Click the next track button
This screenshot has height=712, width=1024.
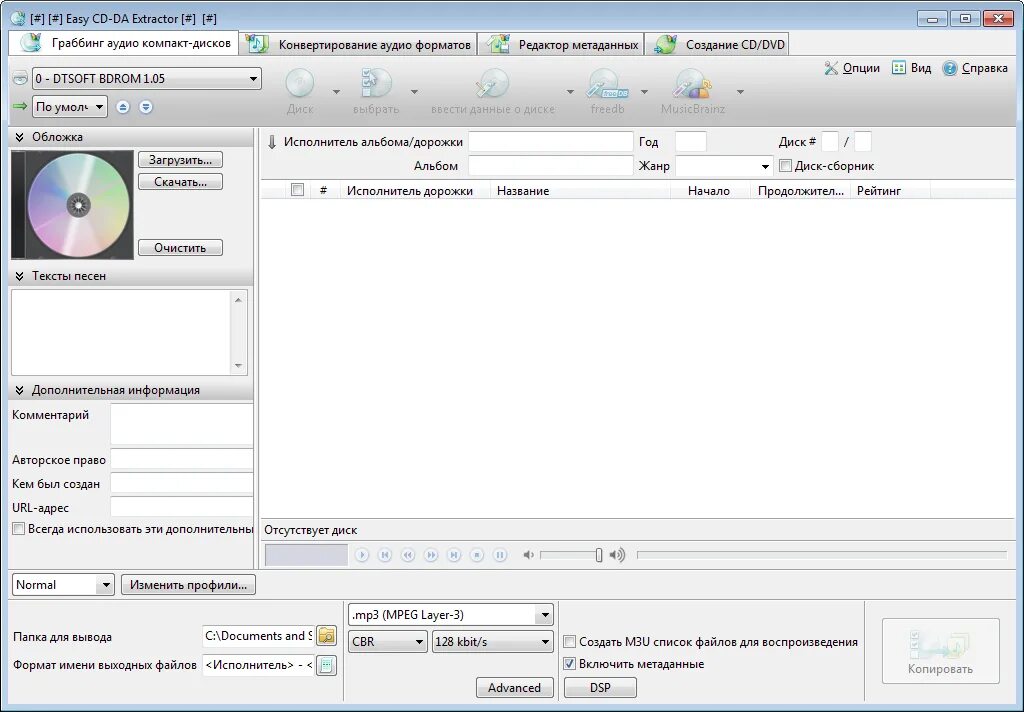454,555
